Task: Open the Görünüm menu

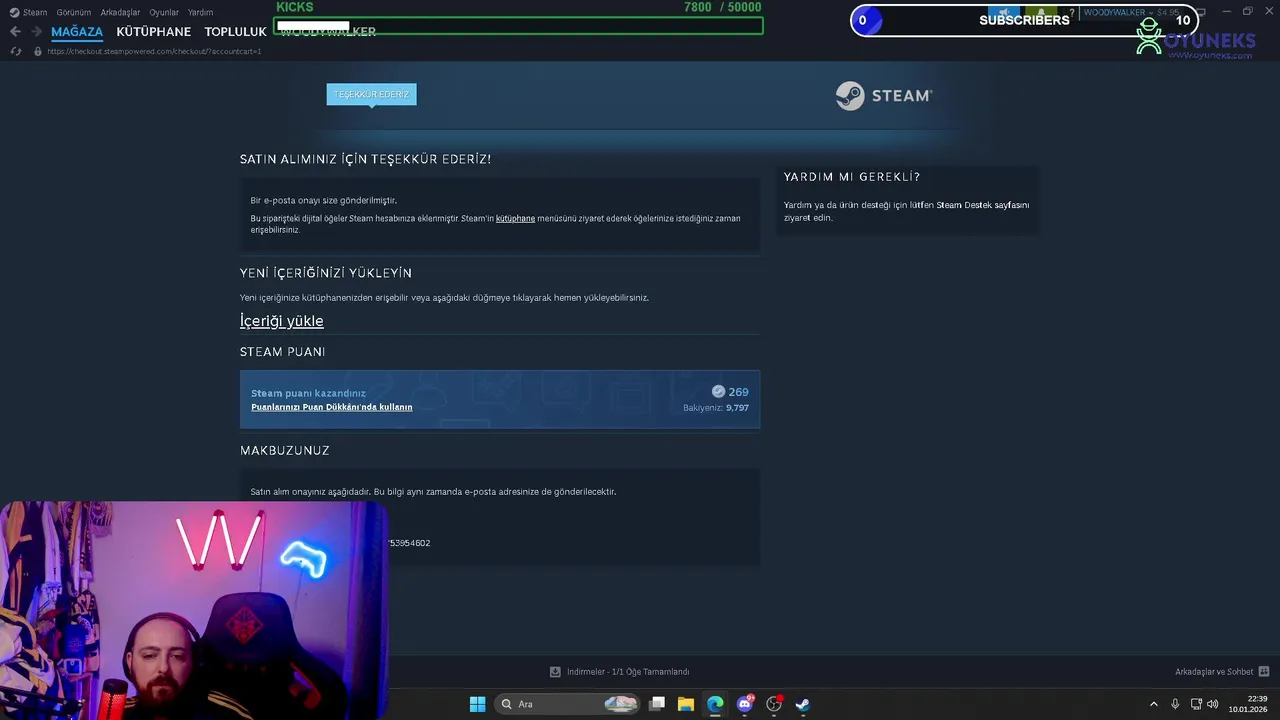Action: 74,12
